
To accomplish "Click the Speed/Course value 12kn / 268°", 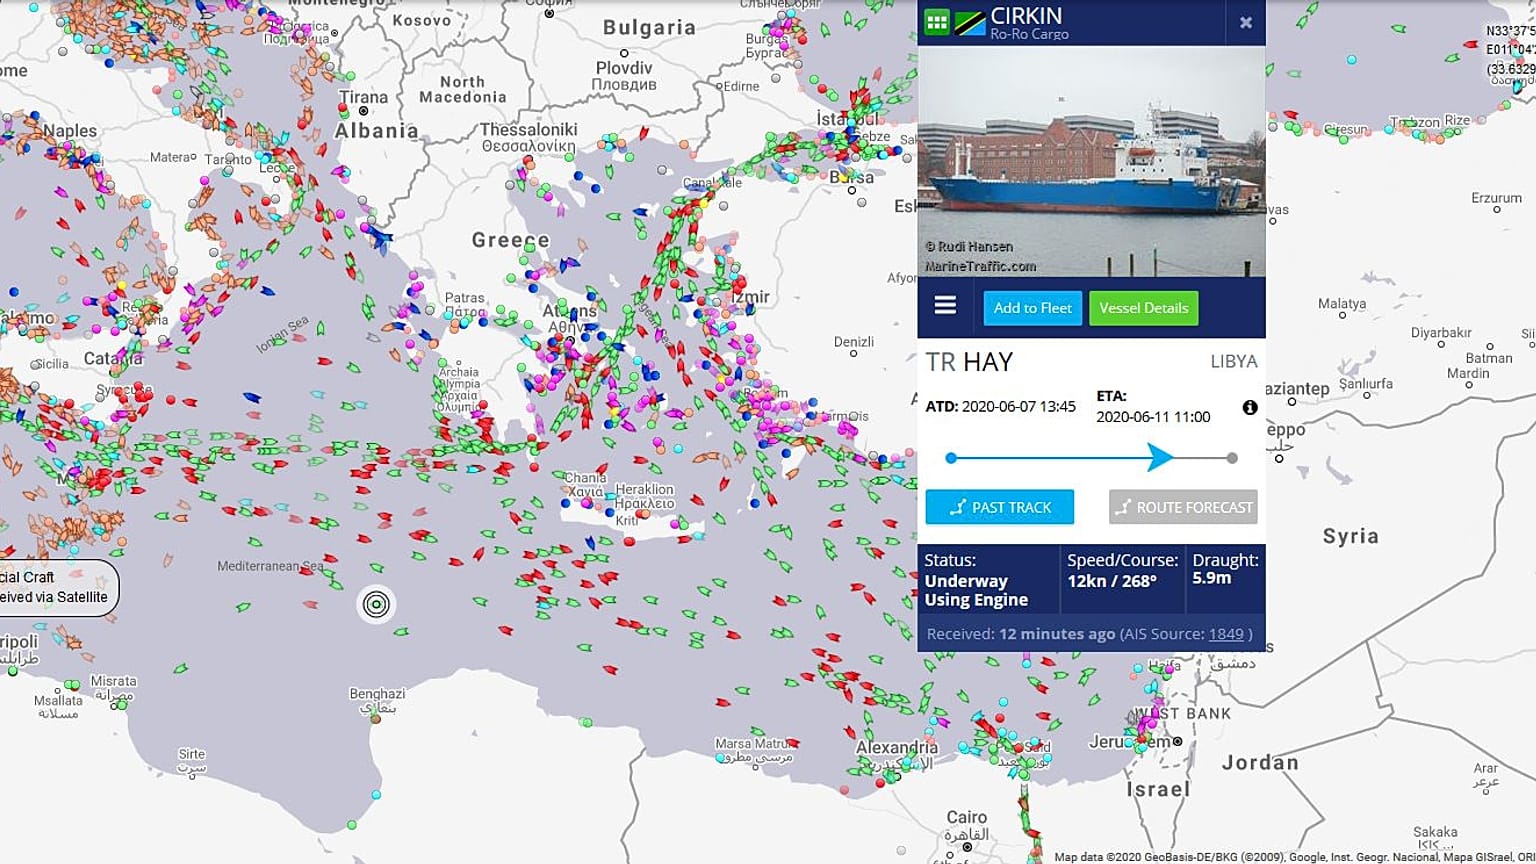I will coord(1112,581).
